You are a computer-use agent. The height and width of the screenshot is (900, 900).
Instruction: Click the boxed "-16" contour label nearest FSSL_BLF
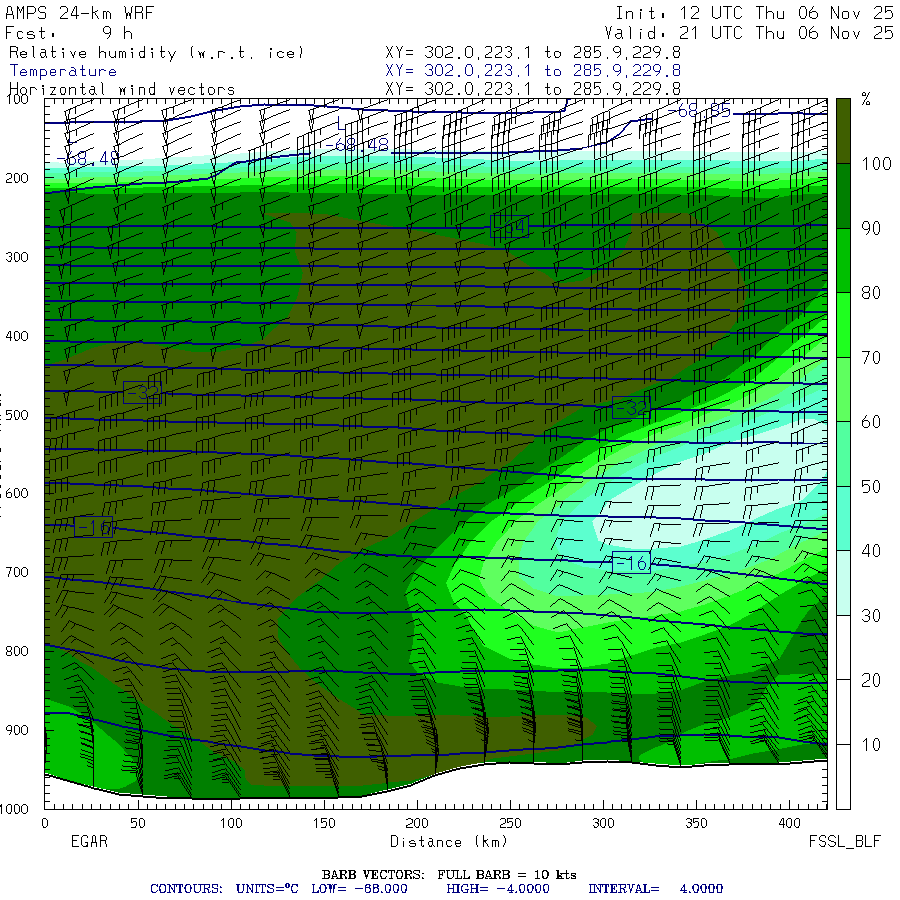point(631,562)
